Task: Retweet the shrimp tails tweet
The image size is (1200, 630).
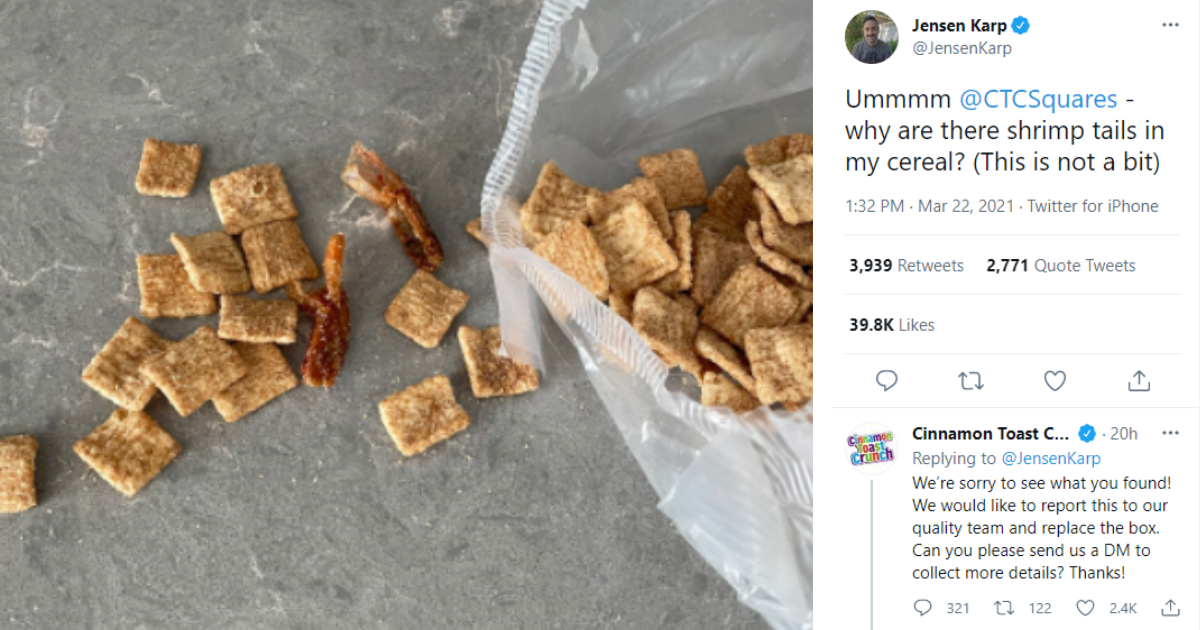Action: (x=970, y=381)
